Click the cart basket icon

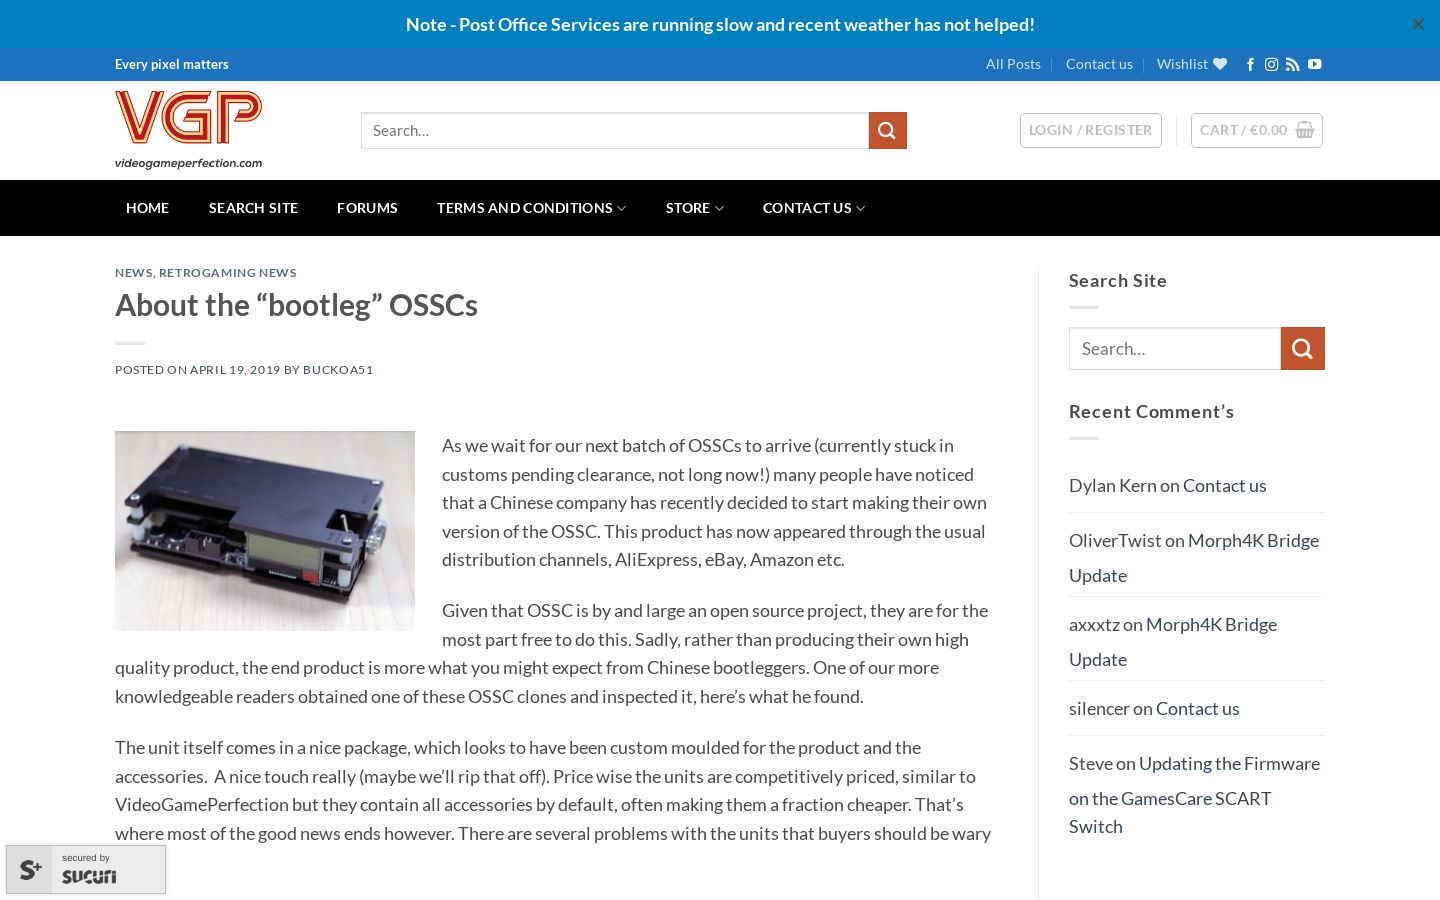(x=1305, y=130)
